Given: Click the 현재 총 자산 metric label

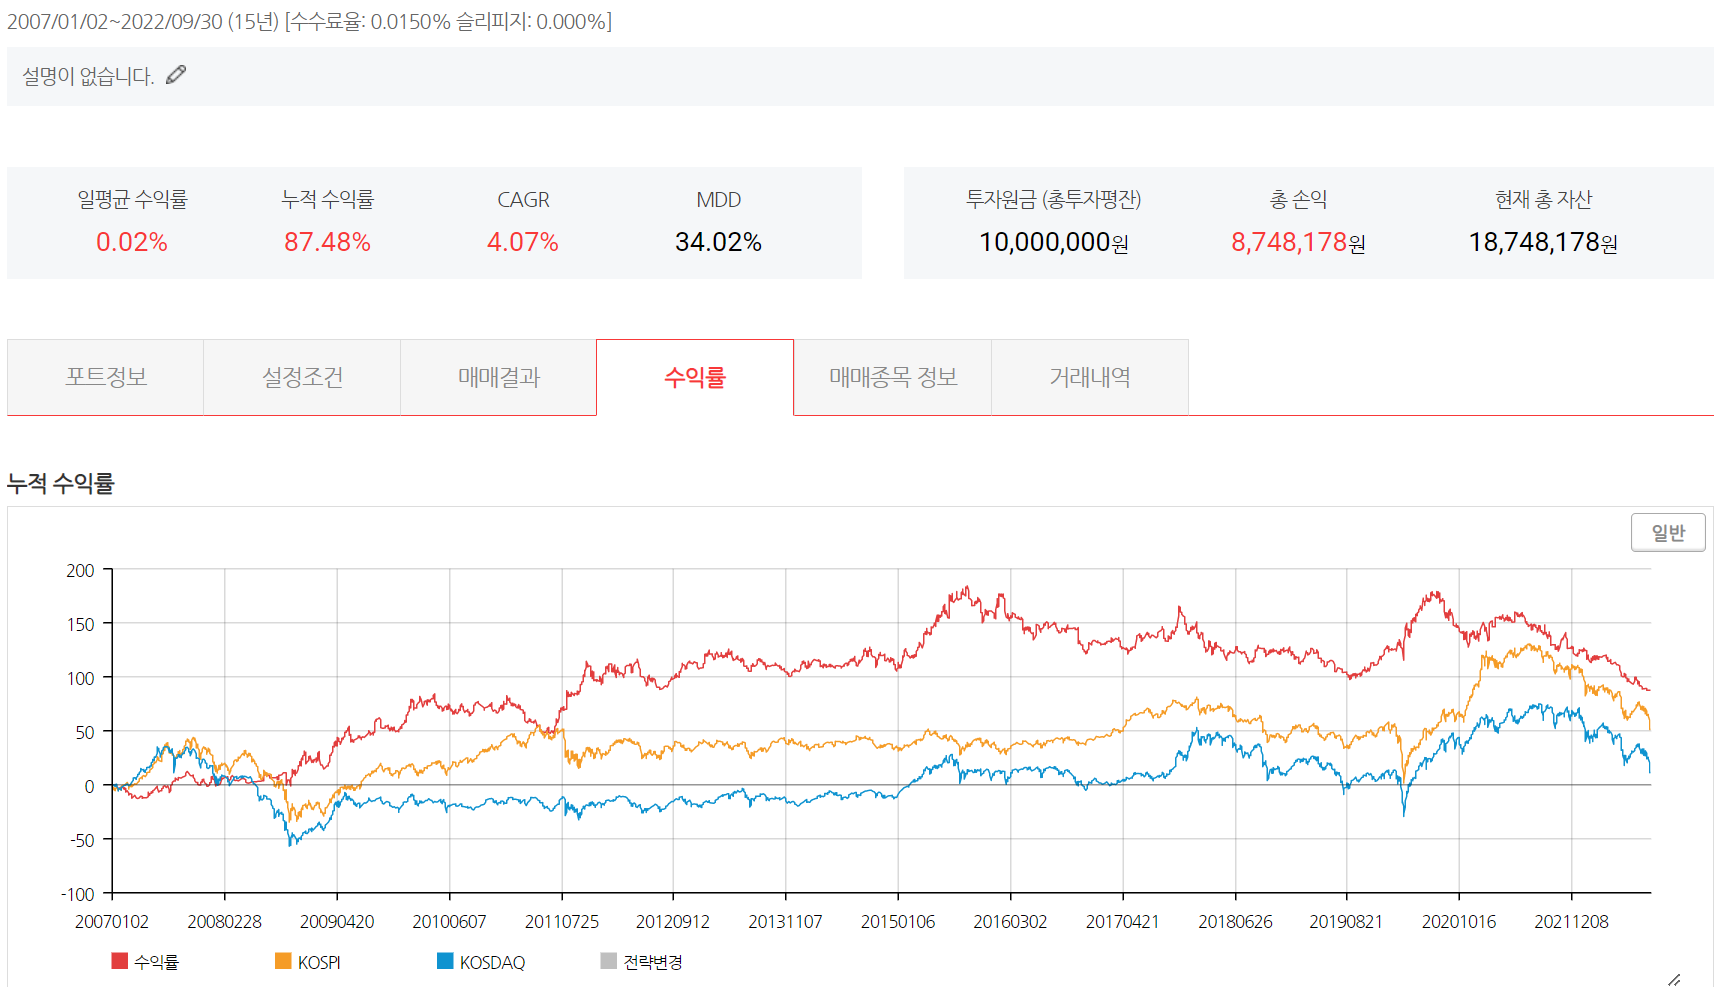Looking at the screenshot, I should click(x=1543, y=200).
